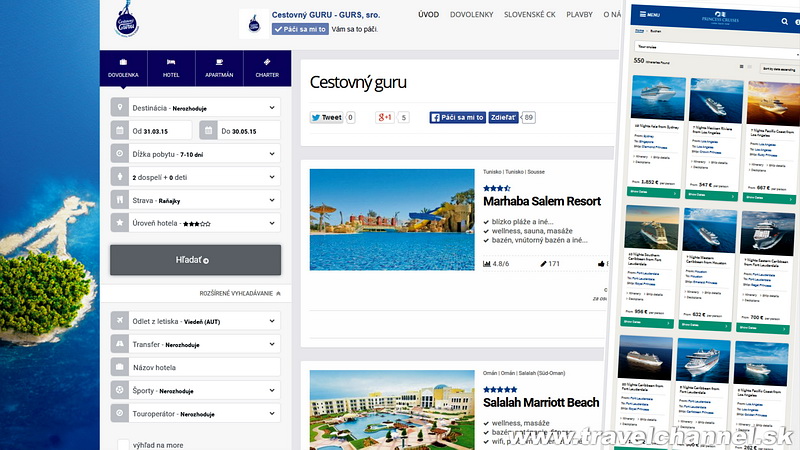Click the list view icon in cruise results
The image size is (800, 450).
click(741, 66)
